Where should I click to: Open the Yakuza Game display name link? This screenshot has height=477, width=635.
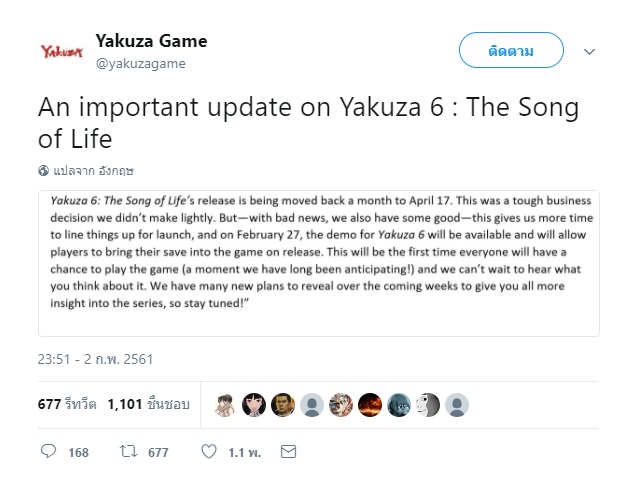(x=151, y=41)
